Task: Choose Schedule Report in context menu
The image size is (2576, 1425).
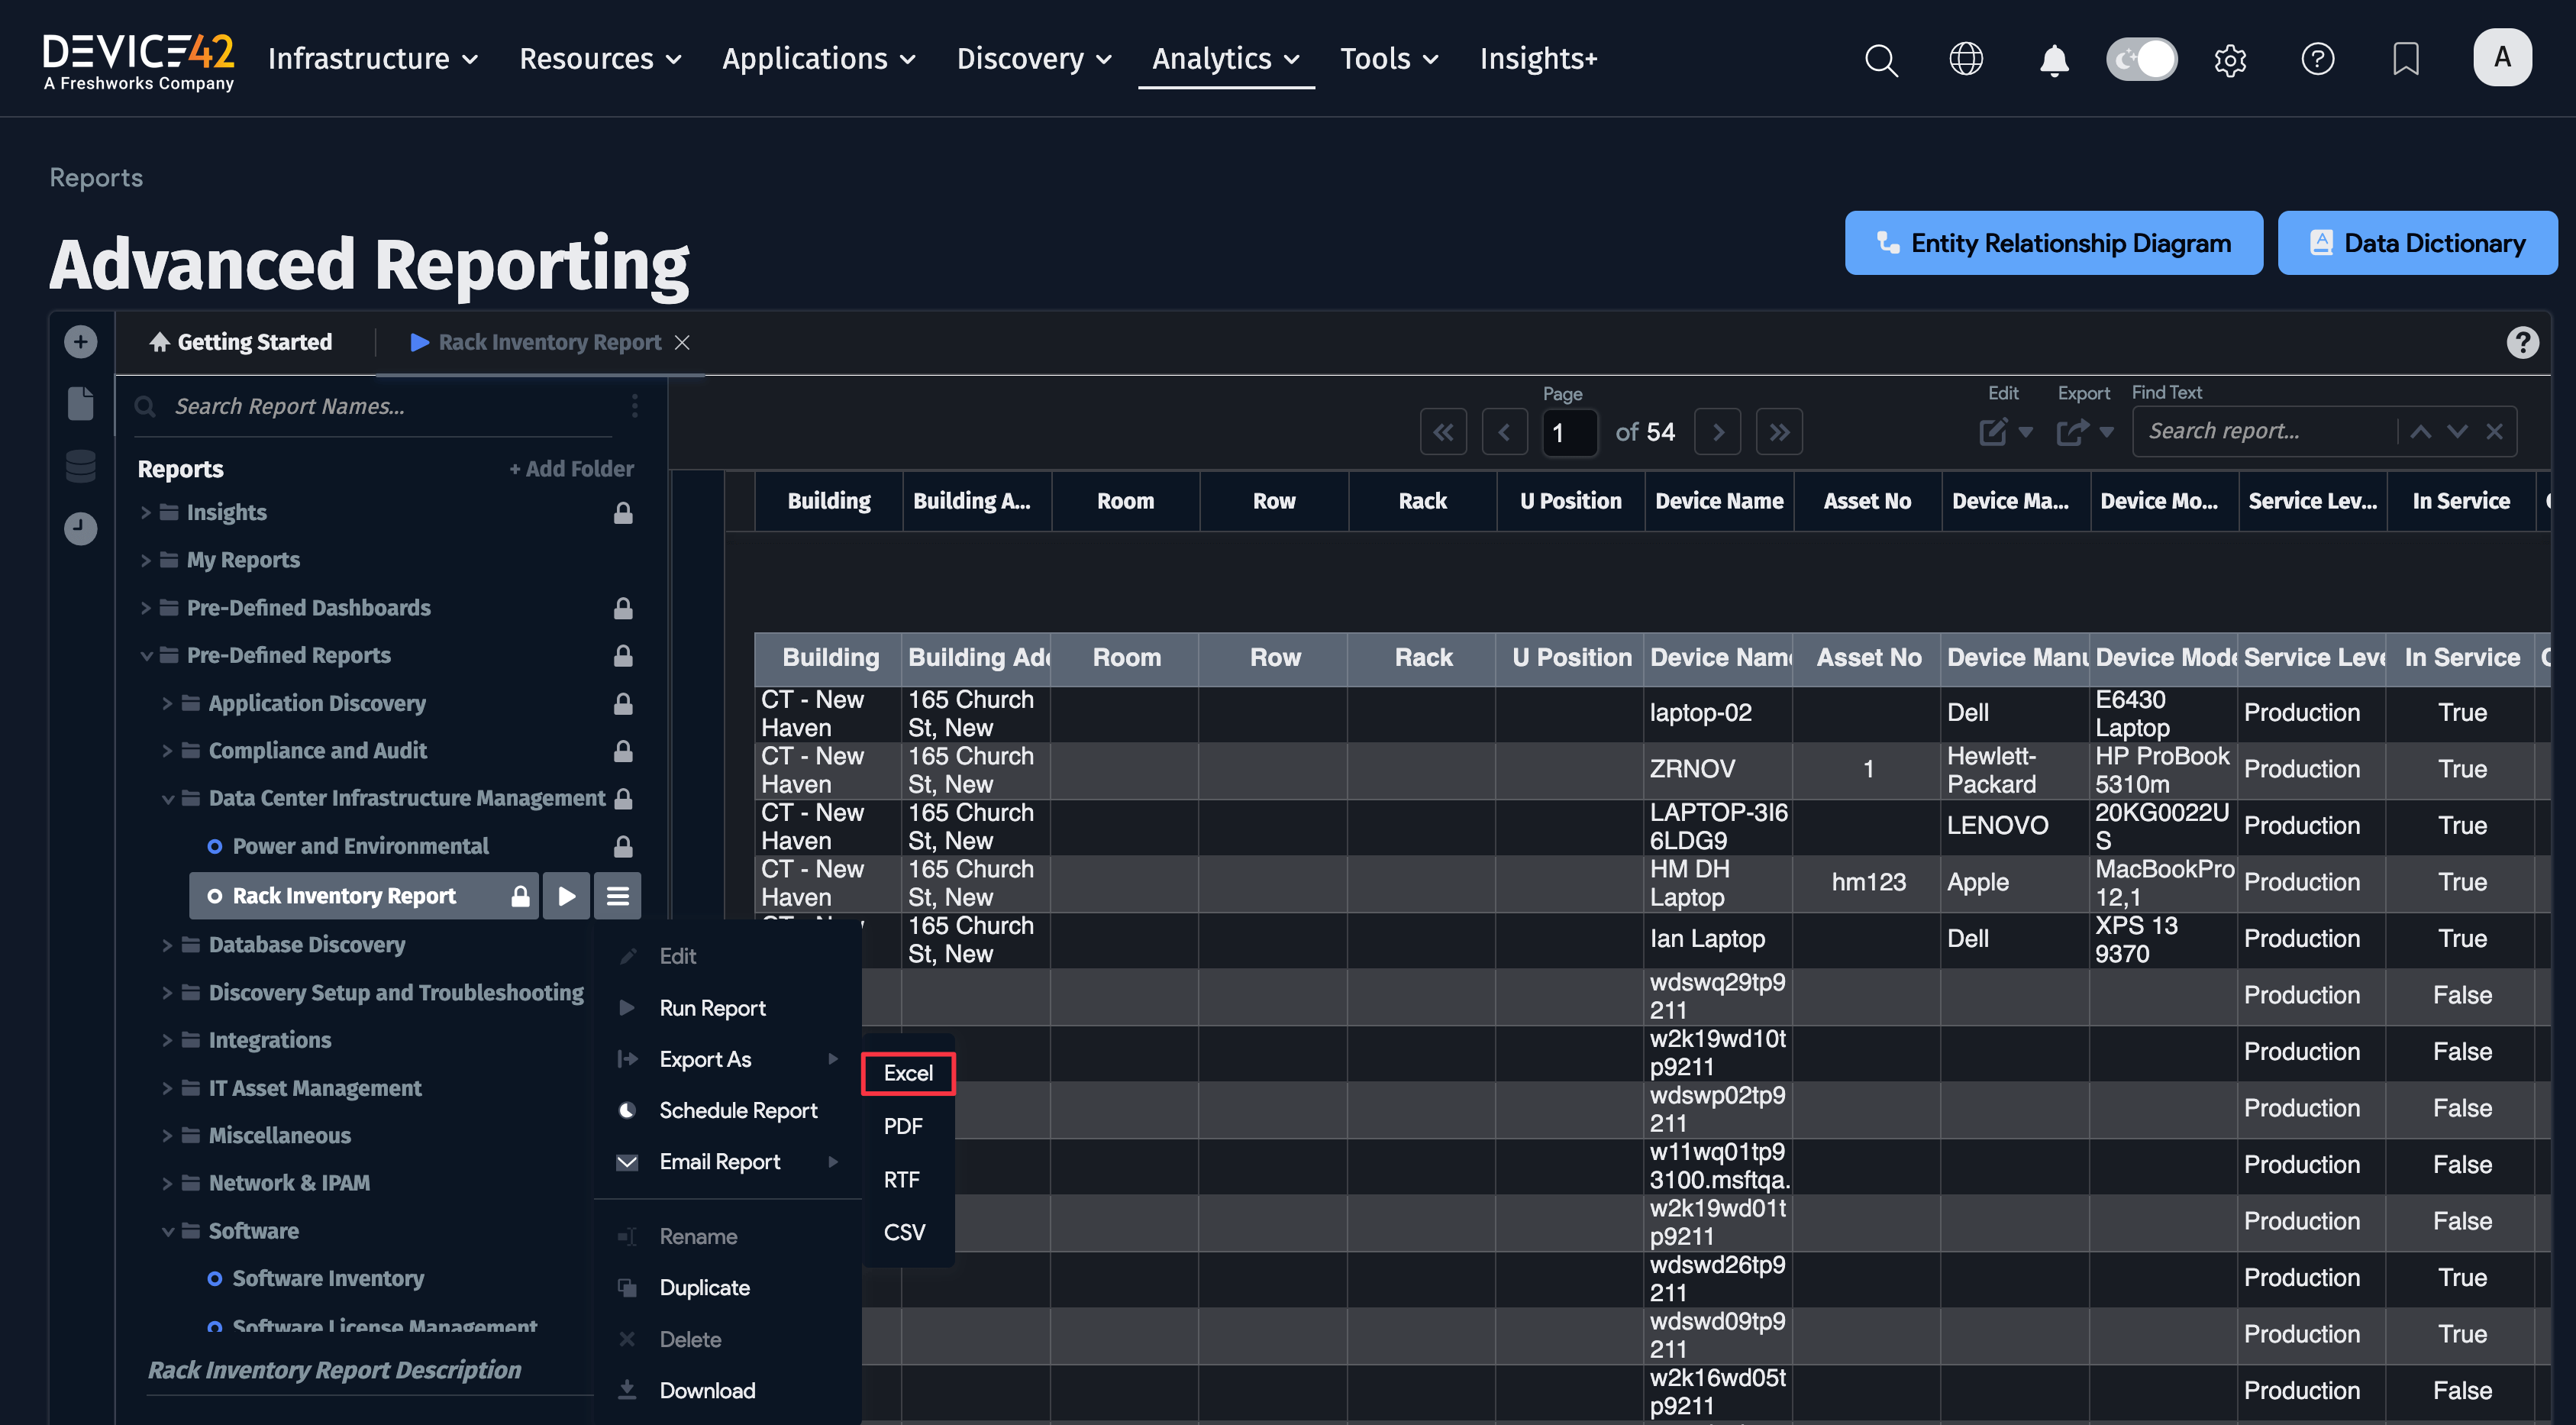Action: click(x=738, y=1110)
